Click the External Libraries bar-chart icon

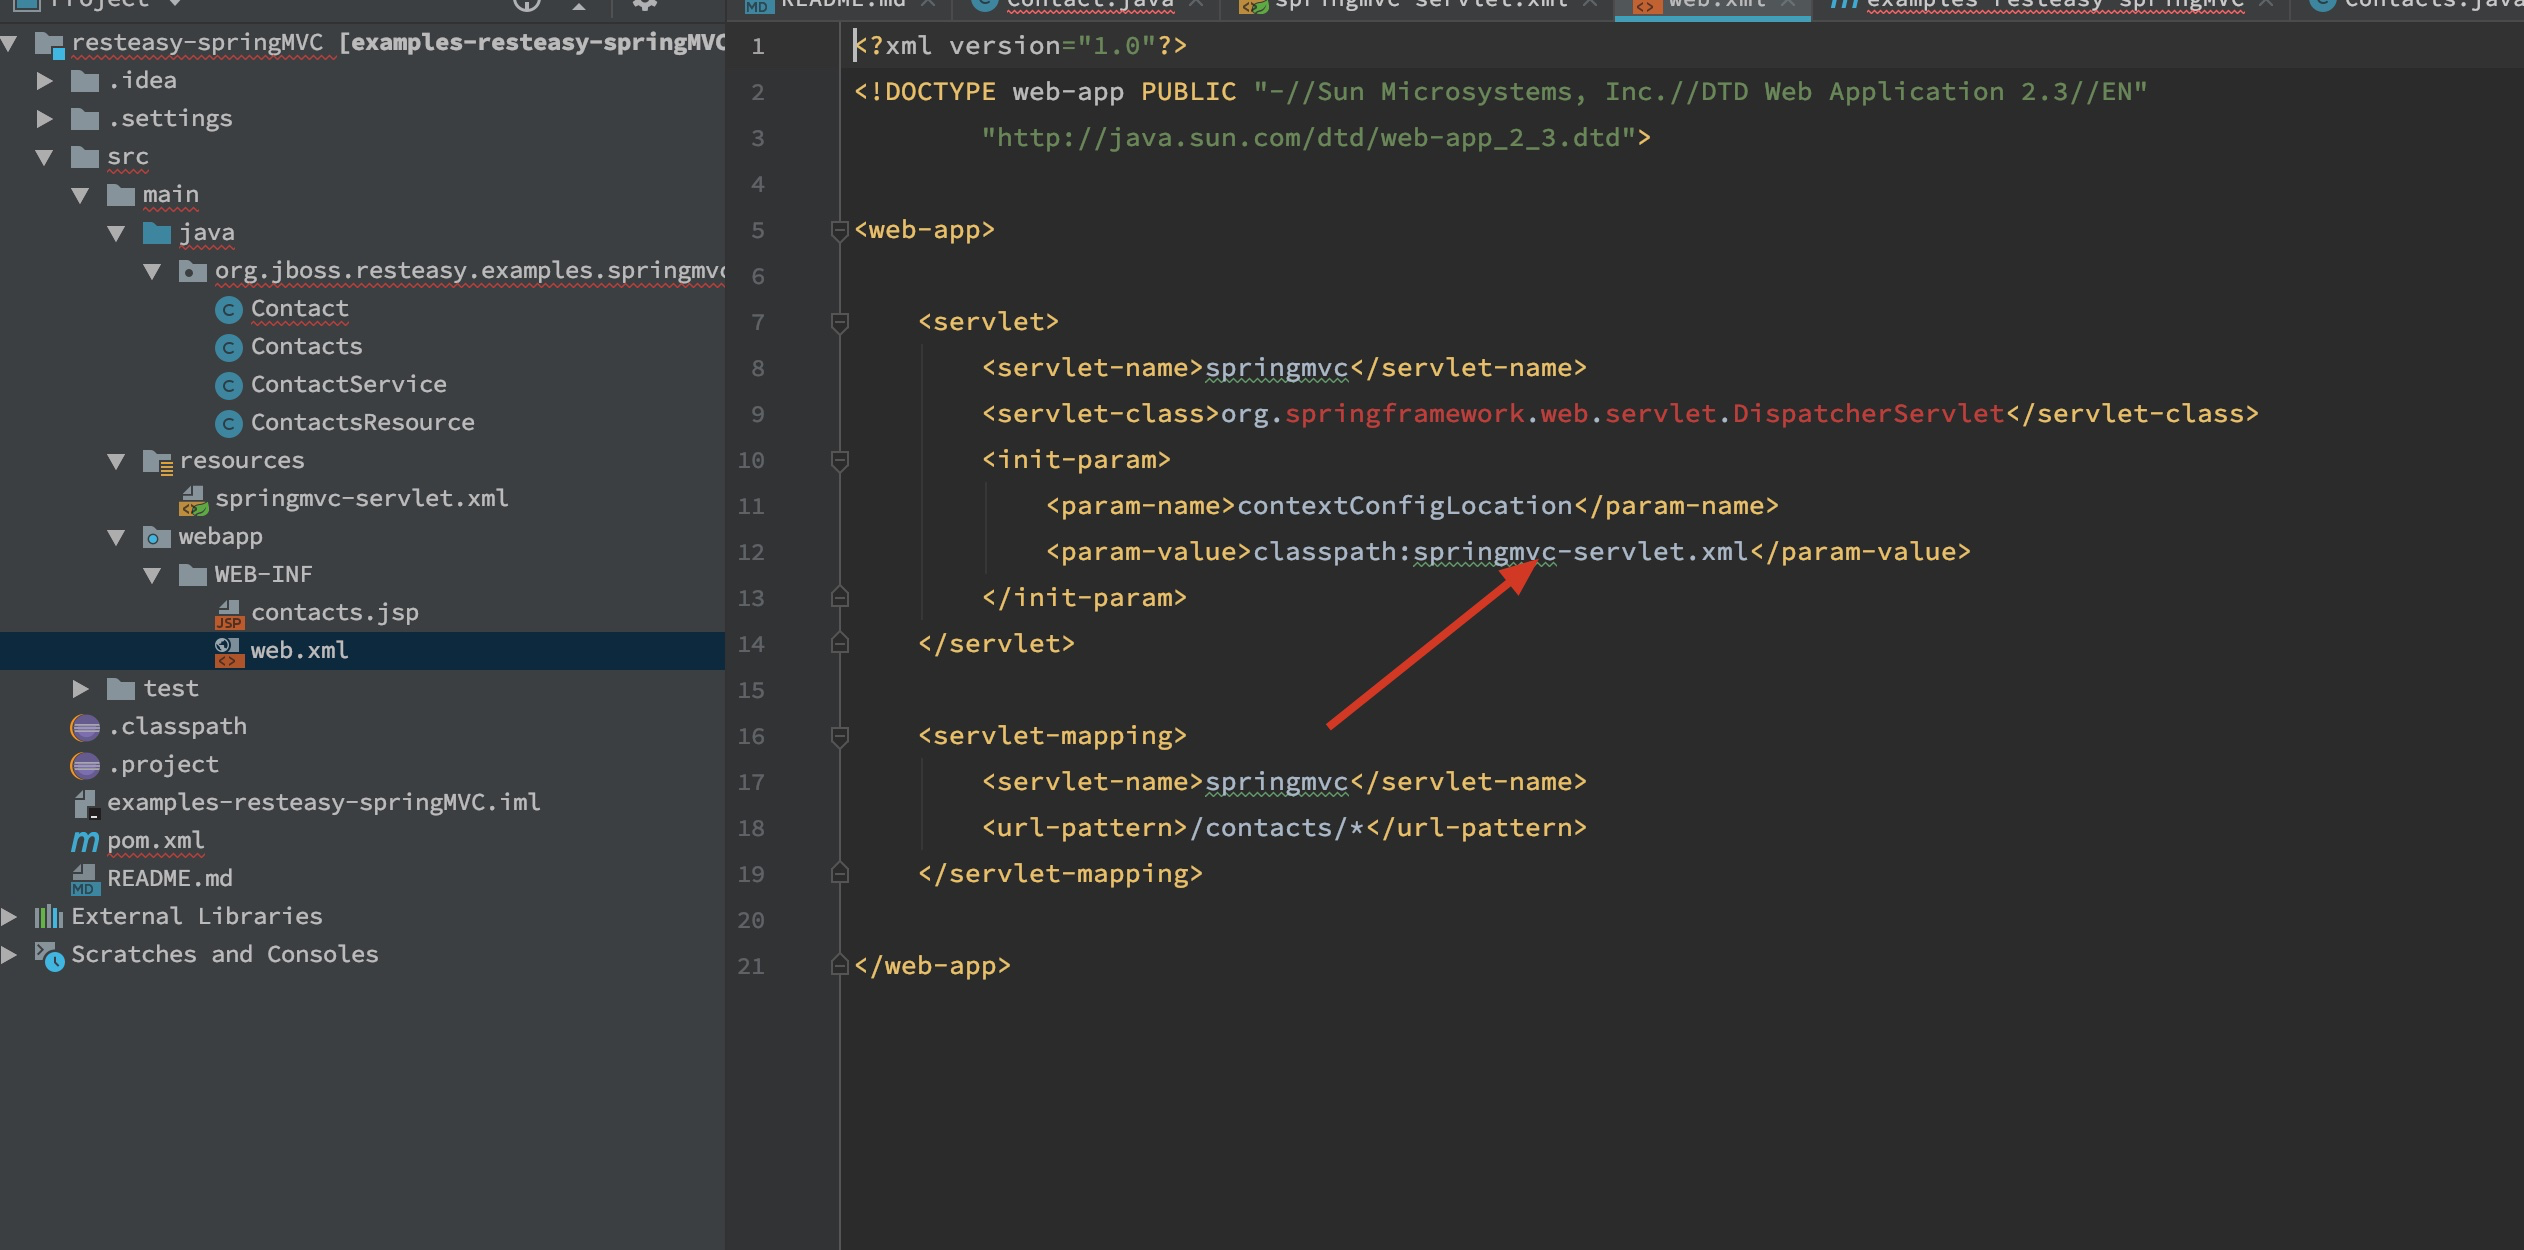tap(48, 917)
